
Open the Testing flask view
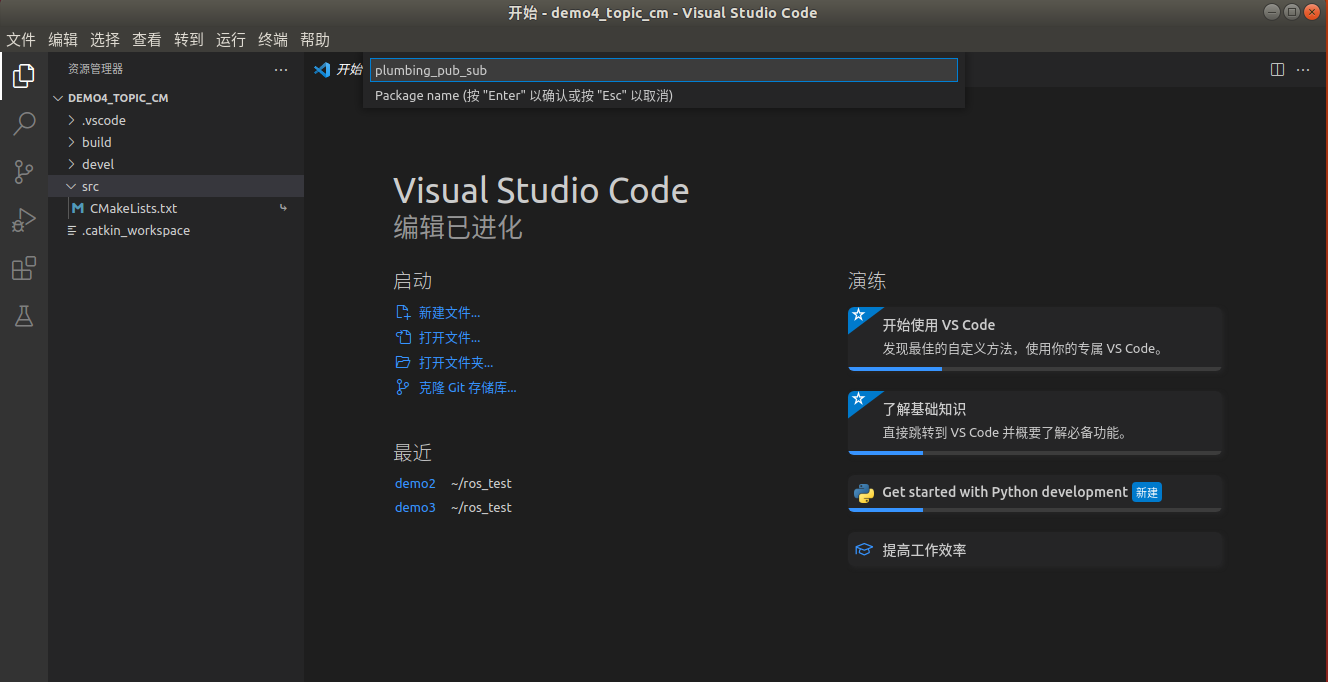[24, 316]
